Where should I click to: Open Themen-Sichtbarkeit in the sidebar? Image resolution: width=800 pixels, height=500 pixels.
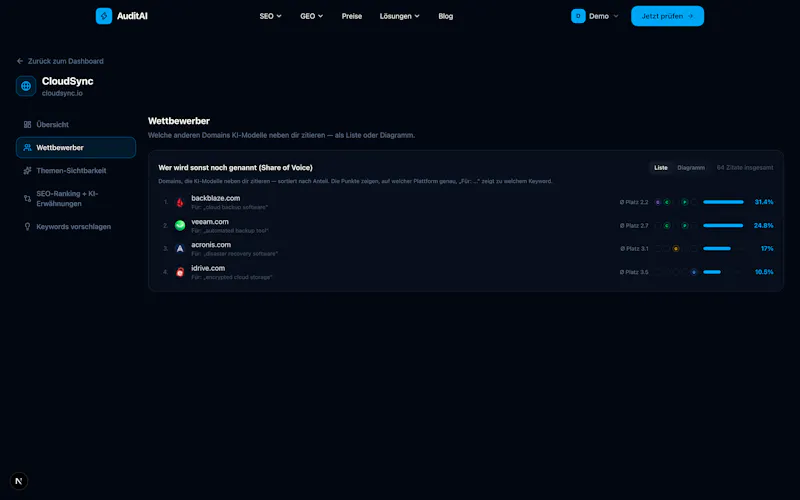tap(76, 170)
